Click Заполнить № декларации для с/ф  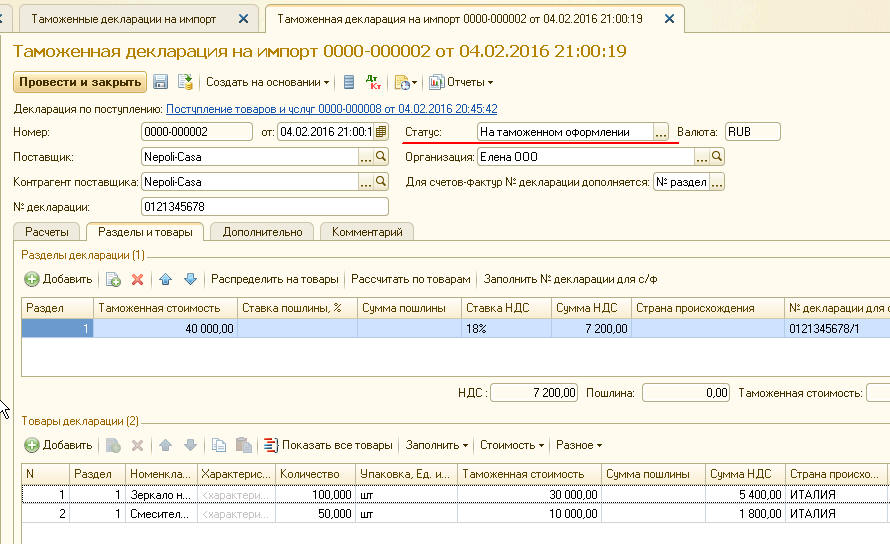click(570, 279)
